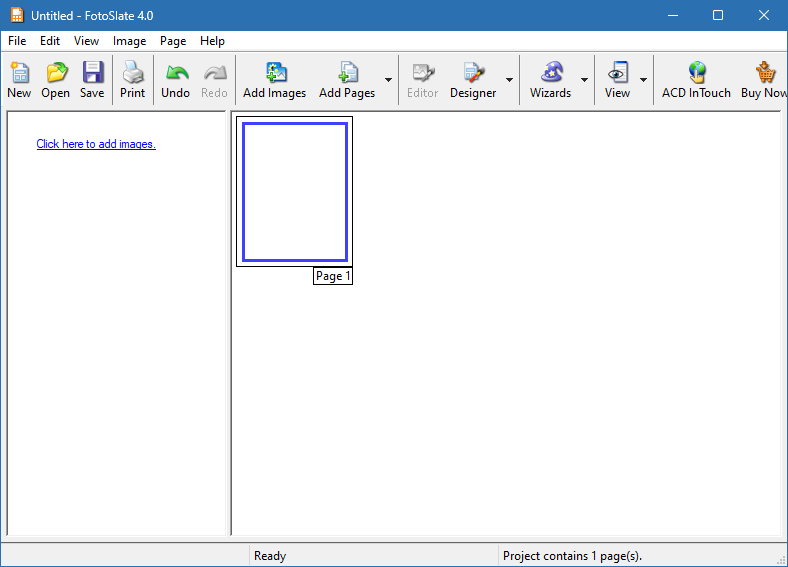Expand the toolbar View dropdown arrow

[x=643, y=80]
